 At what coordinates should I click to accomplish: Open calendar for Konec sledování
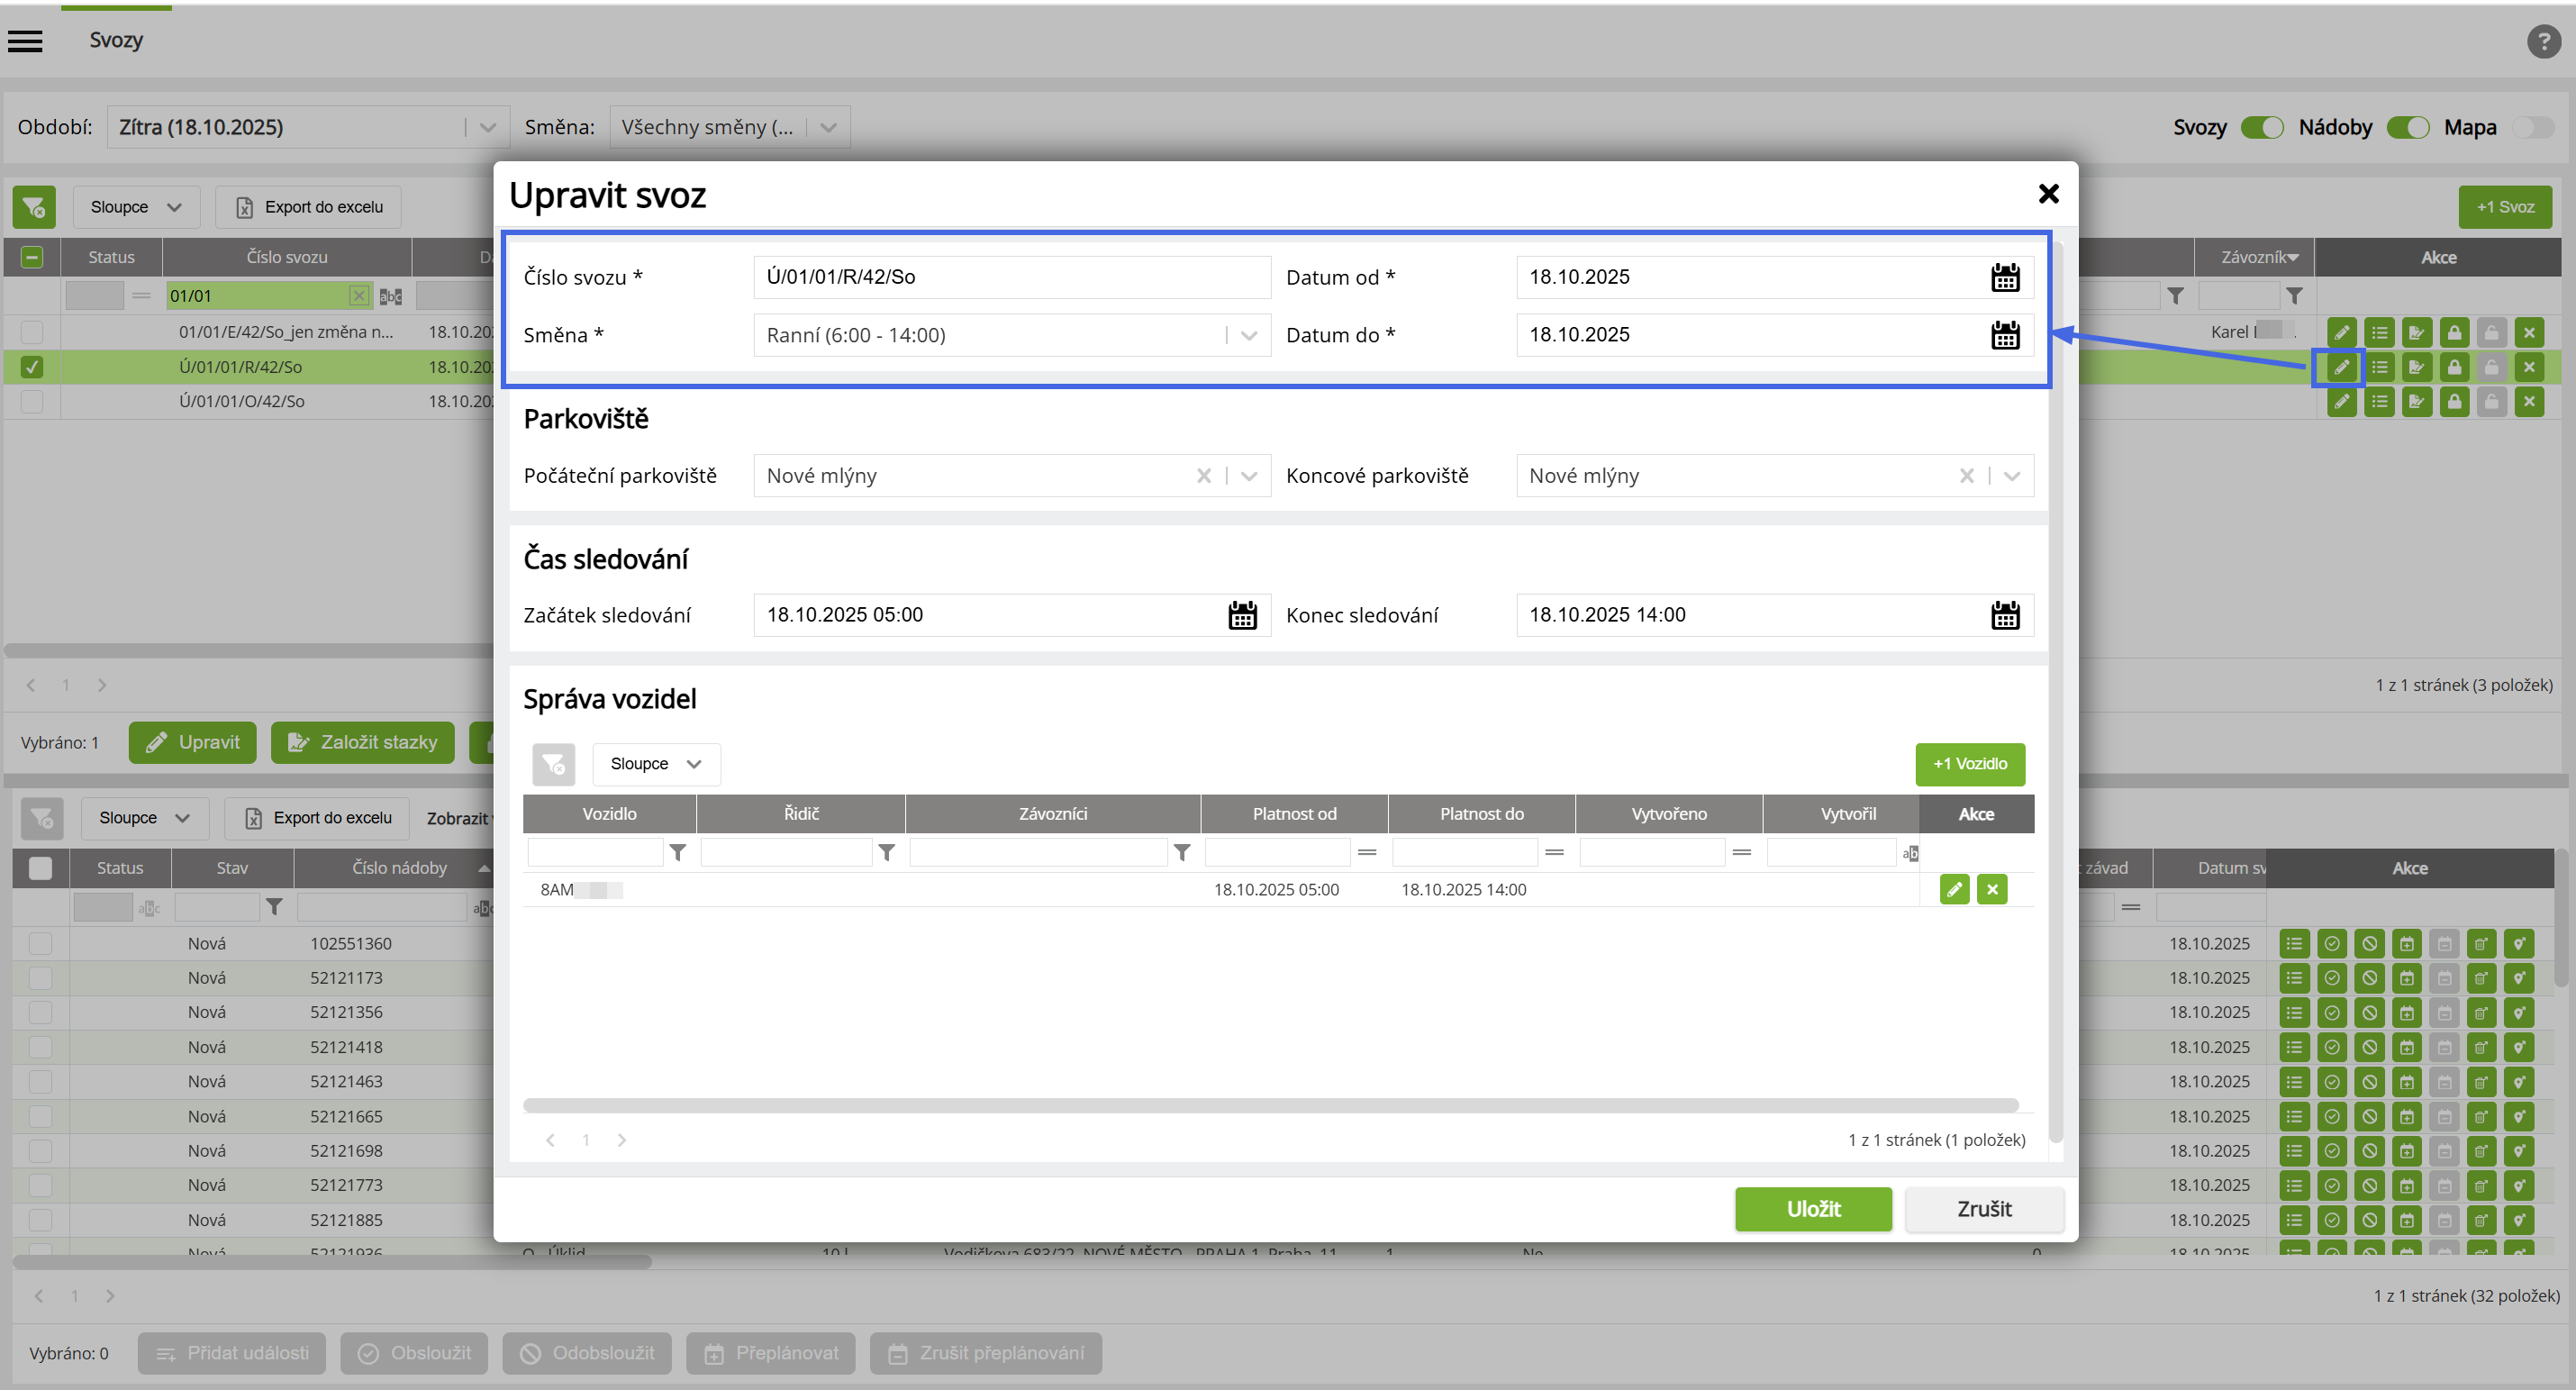2004,615
